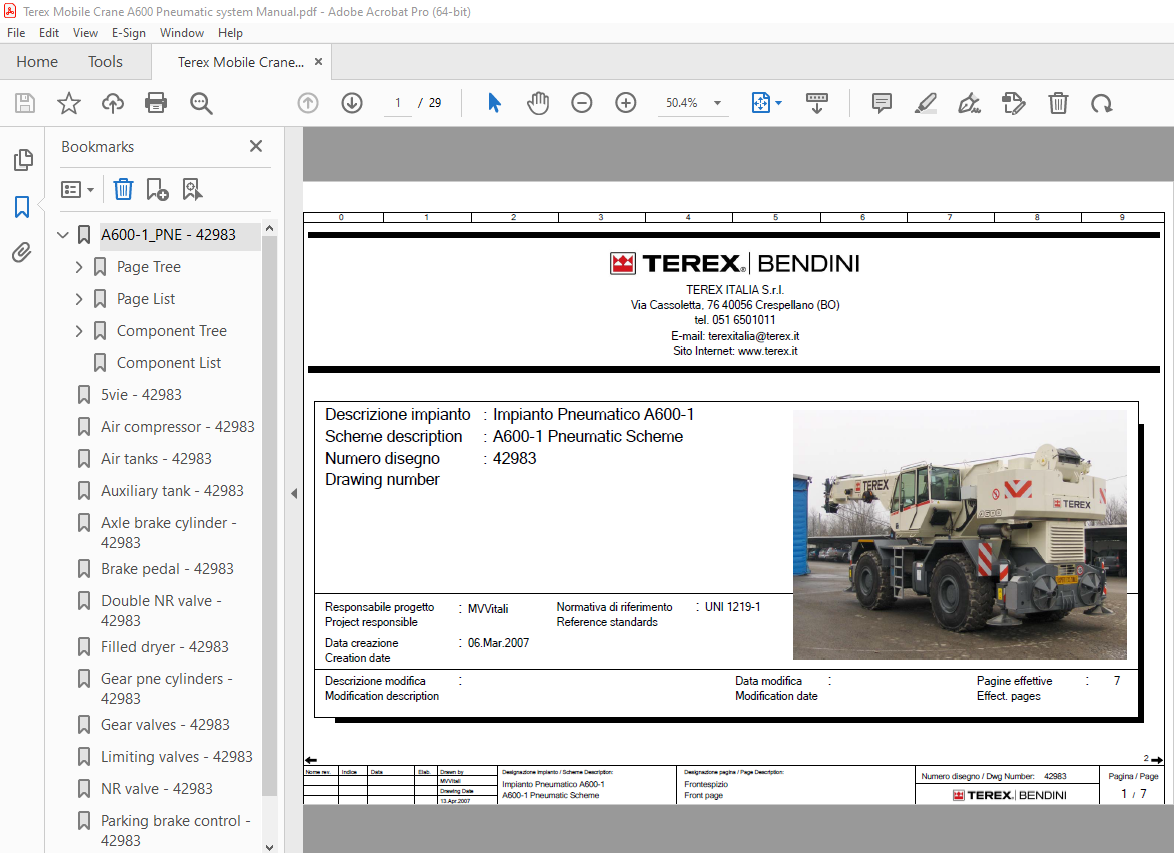Click the Save file icon
The image size is (1174, 853).
click(25, 103)
